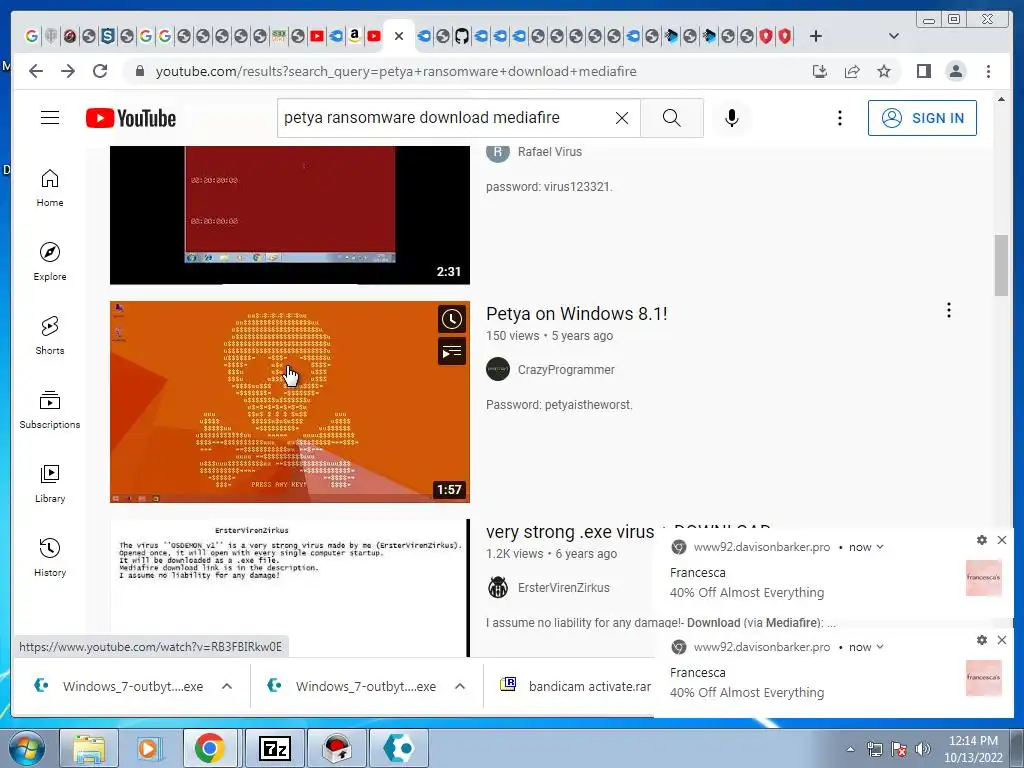Open Explore in the YouTube sidebar
Image resolution: width=1024 pixels, height=768 pixels.
point(50,262)
